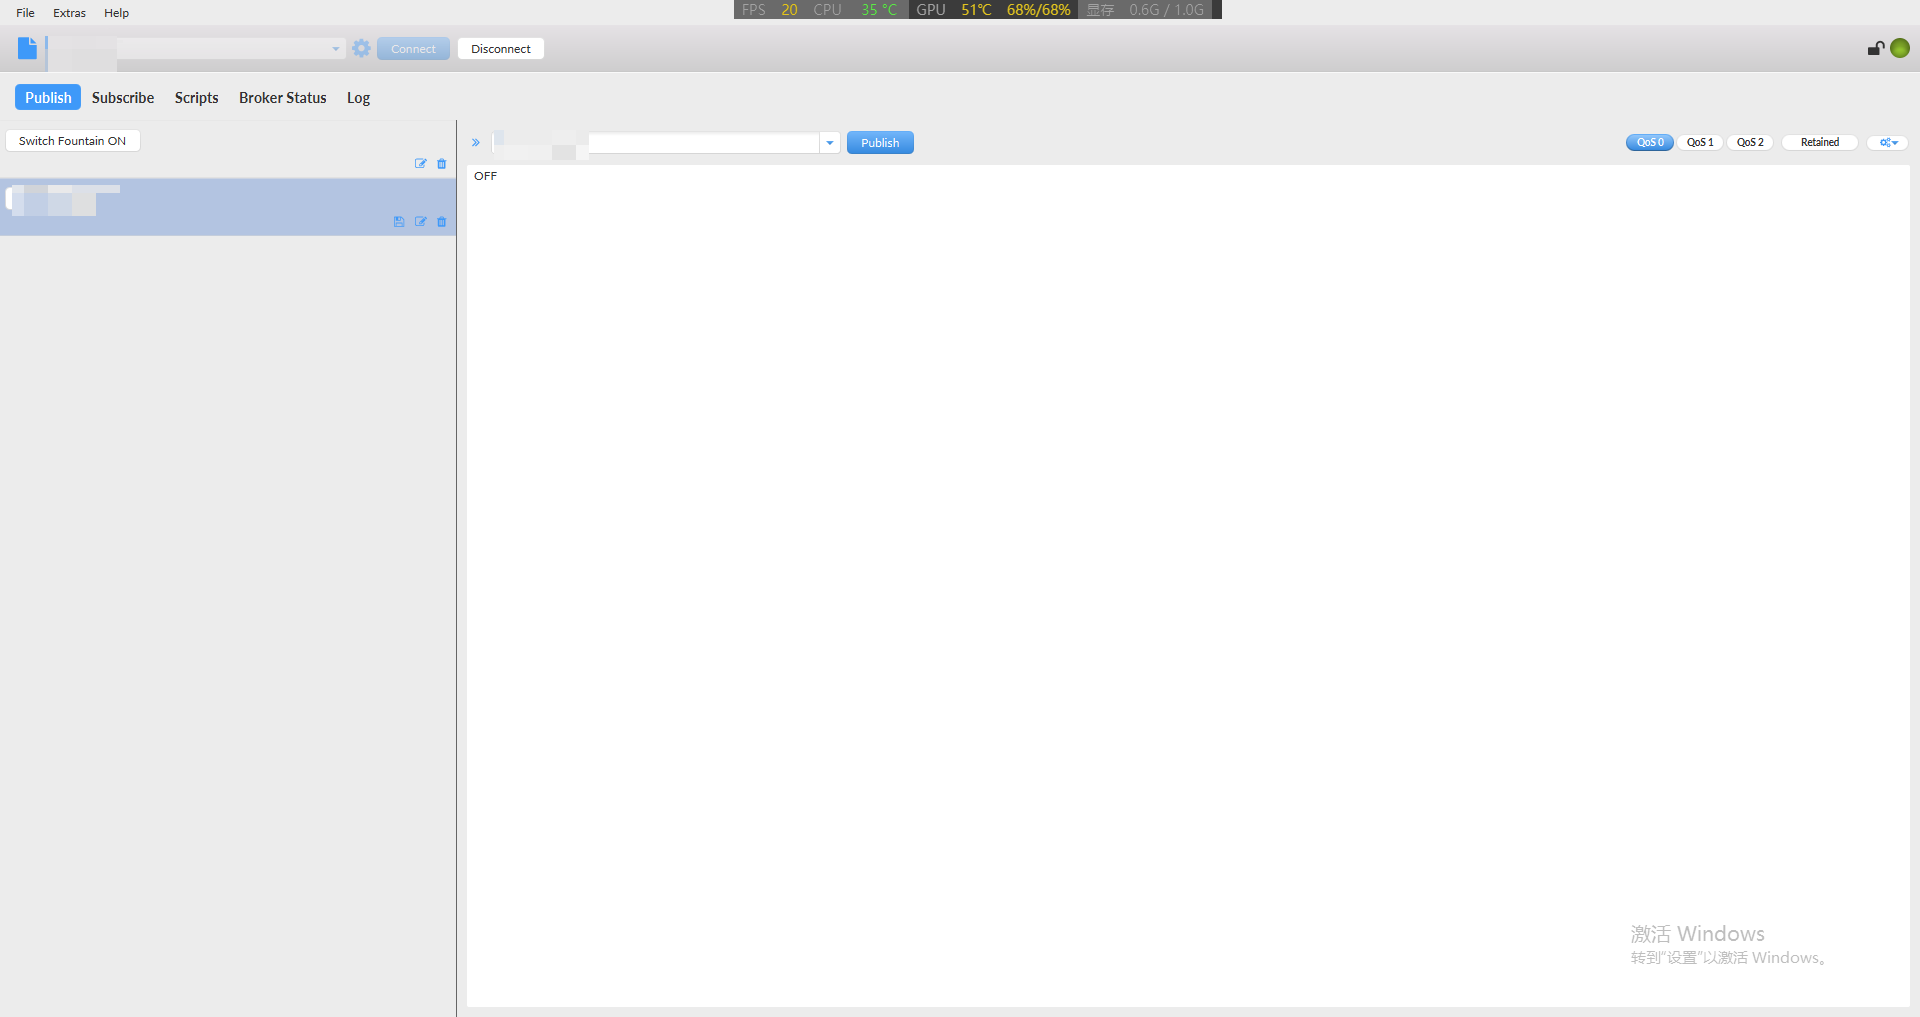Select QoS 1 quality level
Screen dimensions: 1920x1017
point(1700,142)
